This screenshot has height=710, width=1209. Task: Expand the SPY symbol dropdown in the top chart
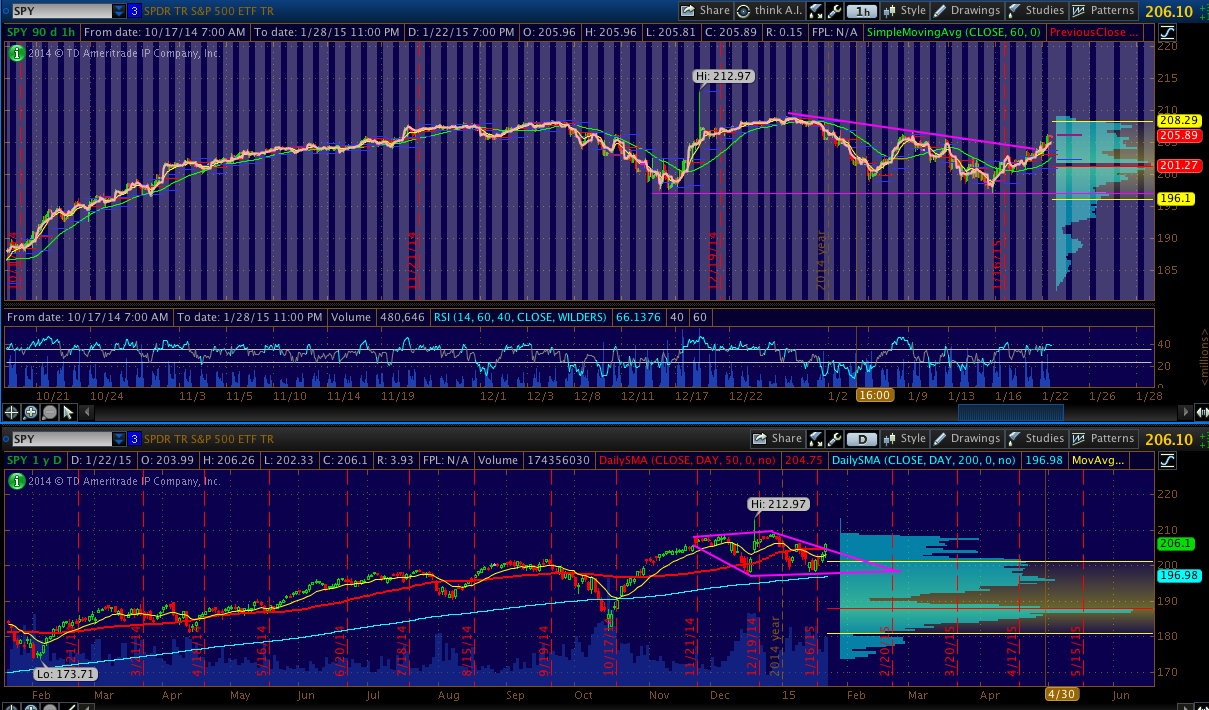tap(119, 11)
